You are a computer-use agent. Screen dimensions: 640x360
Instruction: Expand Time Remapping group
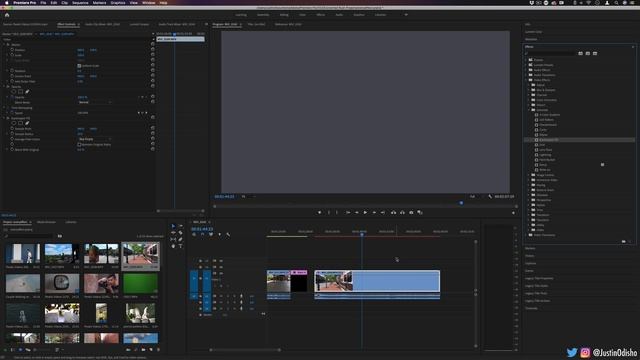click(4, 108)
